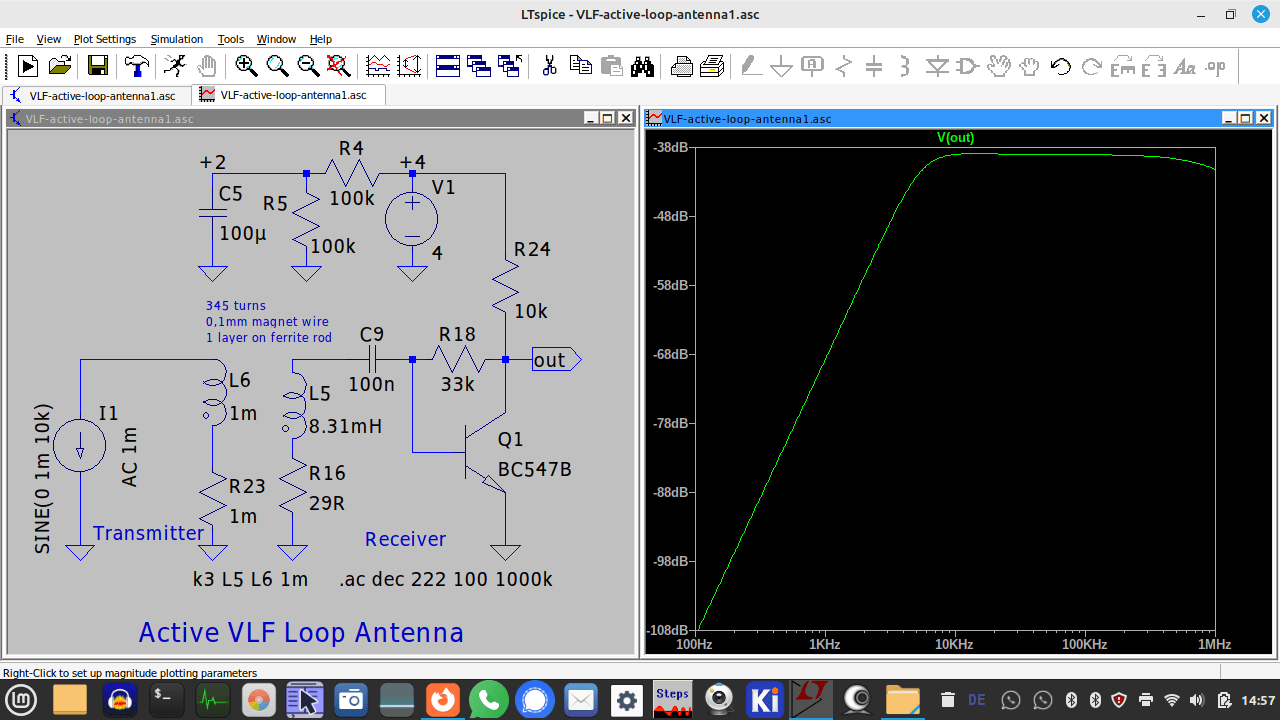This screenshot has width=1280, height=720.
Task: Click the SINE(0 1m 10k) source value
Action: [43, 479]
